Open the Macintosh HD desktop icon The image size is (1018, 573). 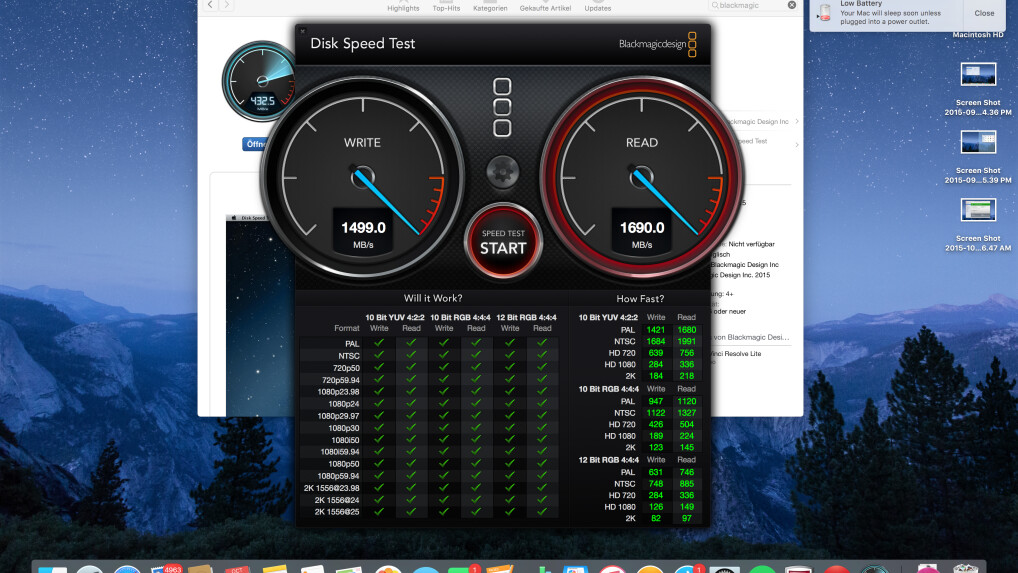(x=978, y=34)
